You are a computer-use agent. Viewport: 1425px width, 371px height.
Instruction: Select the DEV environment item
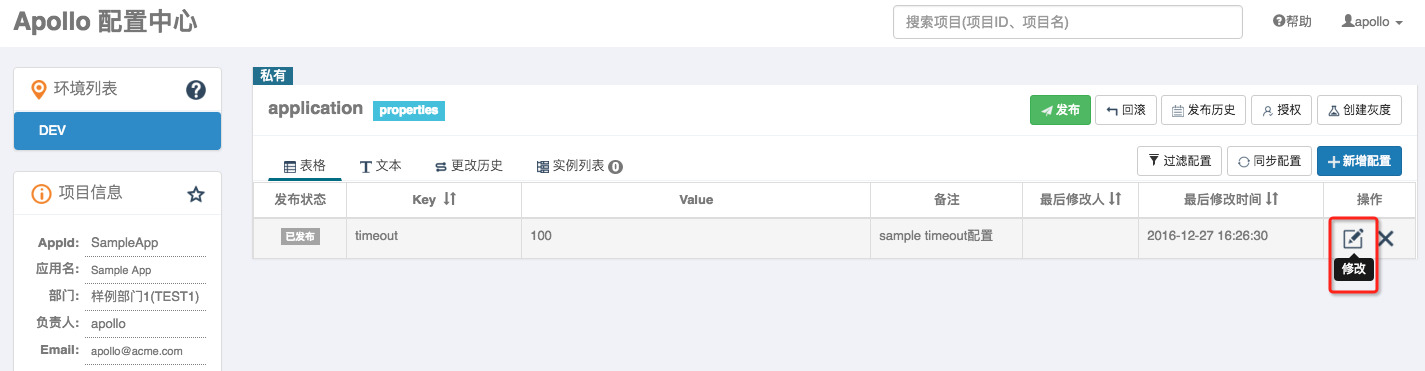click(x=117, y=131)
